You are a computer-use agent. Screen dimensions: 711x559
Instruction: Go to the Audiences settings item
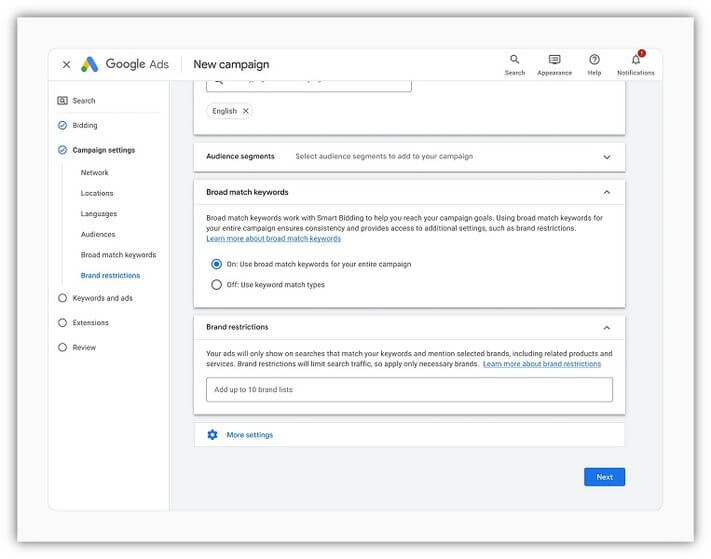tap(98, 234)
